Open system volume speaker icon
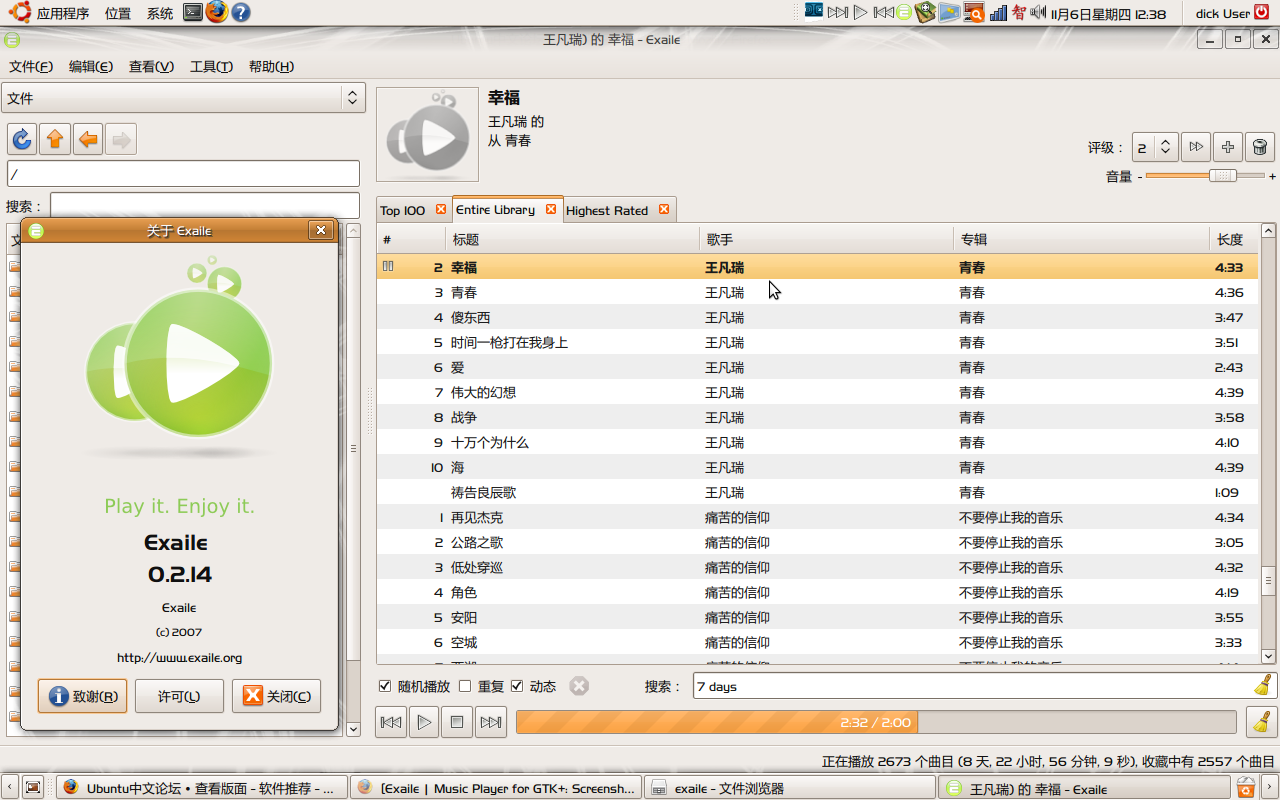 tap(1038, 12)
